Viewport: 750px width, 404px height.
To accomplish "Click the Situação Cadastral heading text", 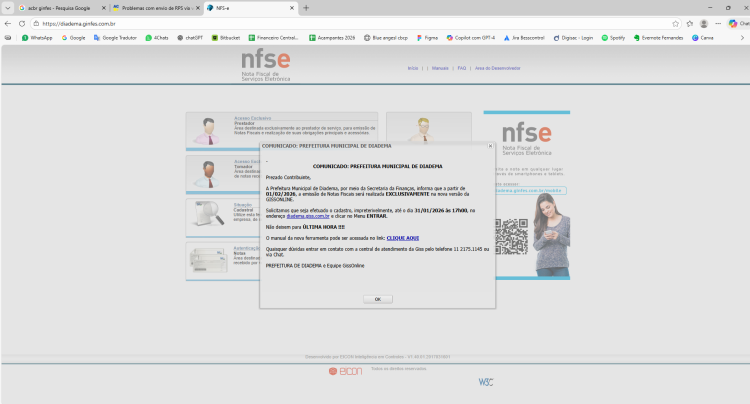I will point(243,207).
